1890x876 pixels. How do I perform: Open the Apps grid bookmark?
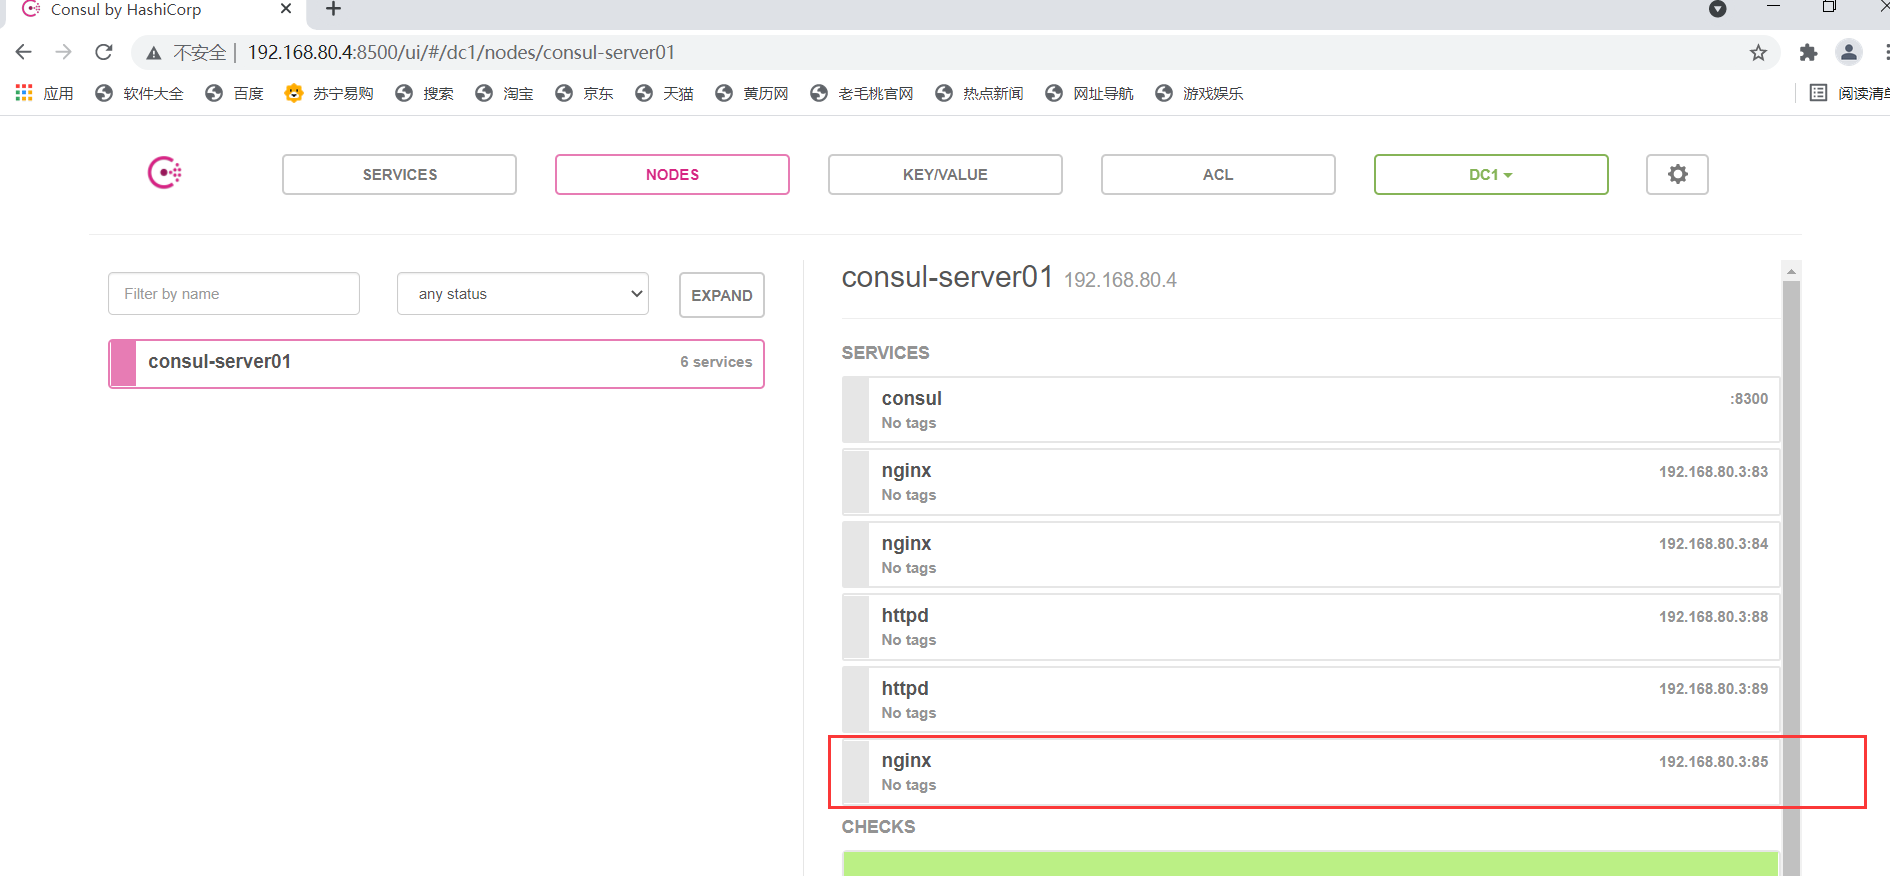pos(45,93)
